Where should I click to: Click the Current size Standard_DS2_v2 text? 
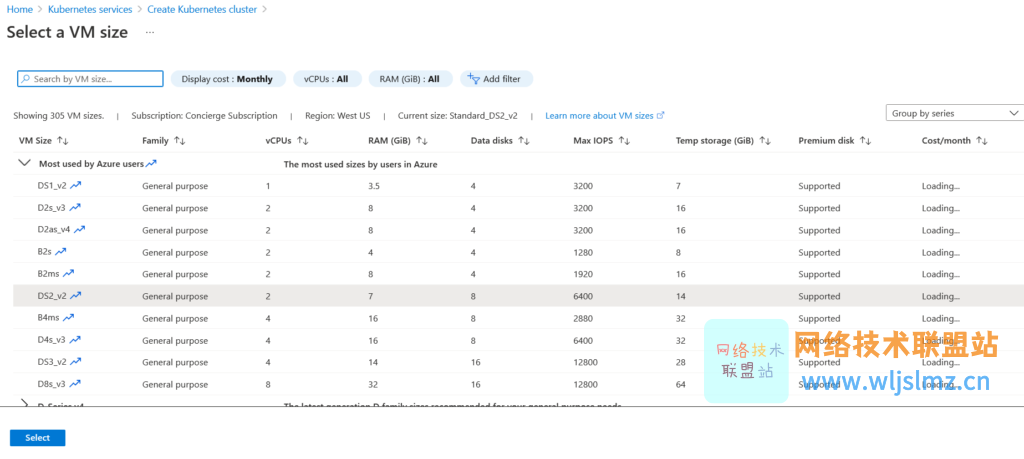pyautogui.click(x=458, y=116)
